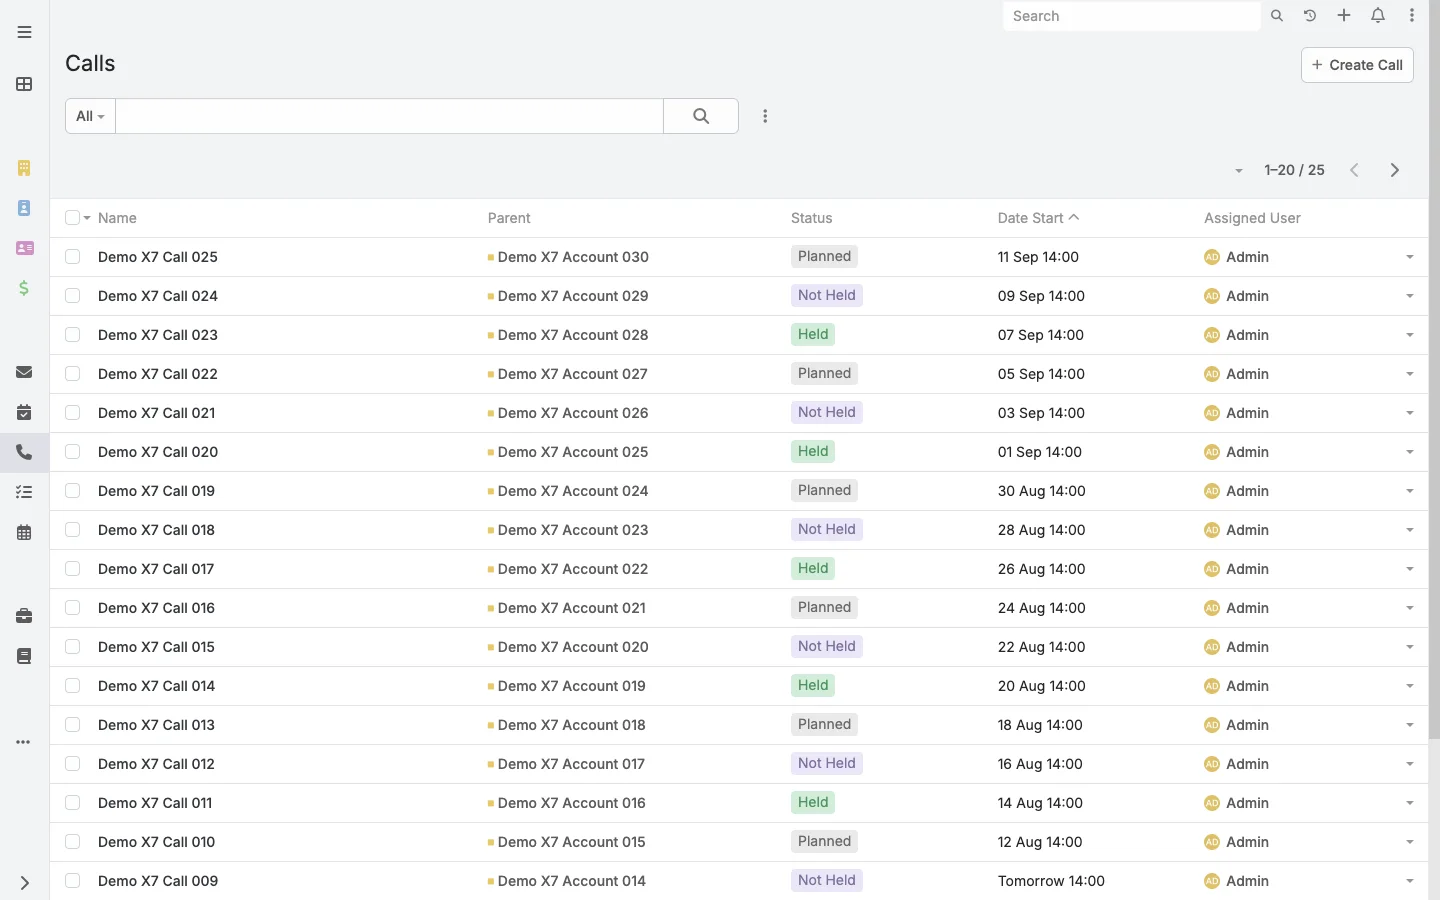Open Knowledge Base from the book icon

click(24, 656)
